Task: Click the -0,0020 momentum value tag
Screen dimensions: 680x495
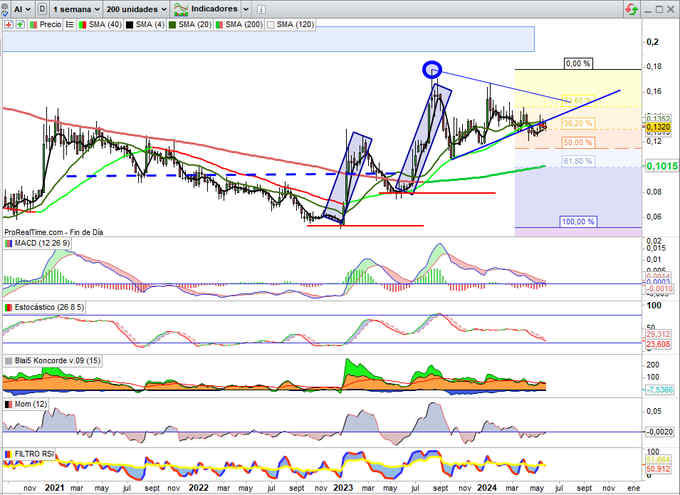Action: pyautogui.click(x=659, y=432)
